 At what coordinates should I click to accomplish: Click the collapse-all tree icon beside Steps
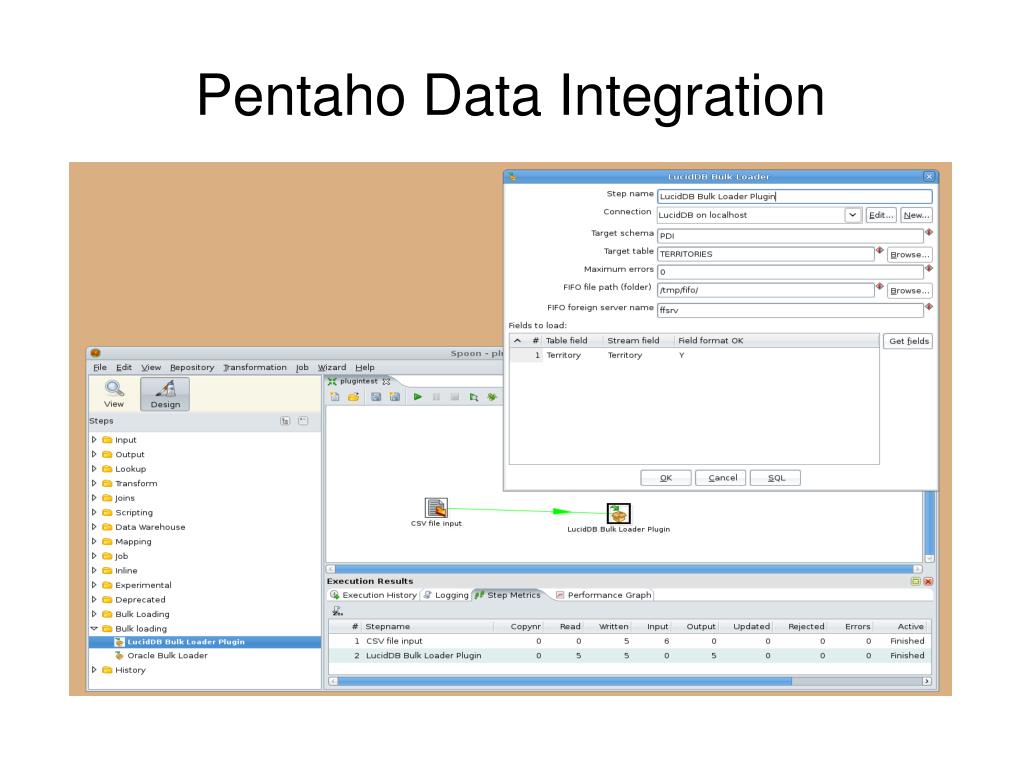(303, 421)
